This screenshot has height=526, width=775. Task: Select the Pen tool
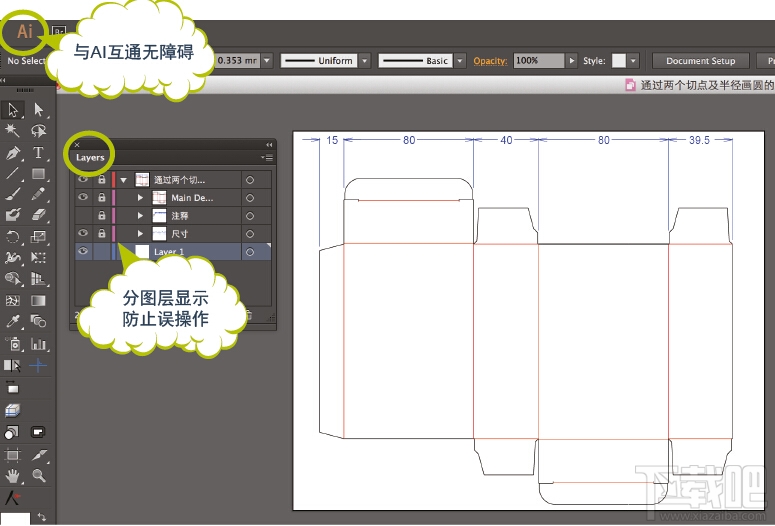13,153
